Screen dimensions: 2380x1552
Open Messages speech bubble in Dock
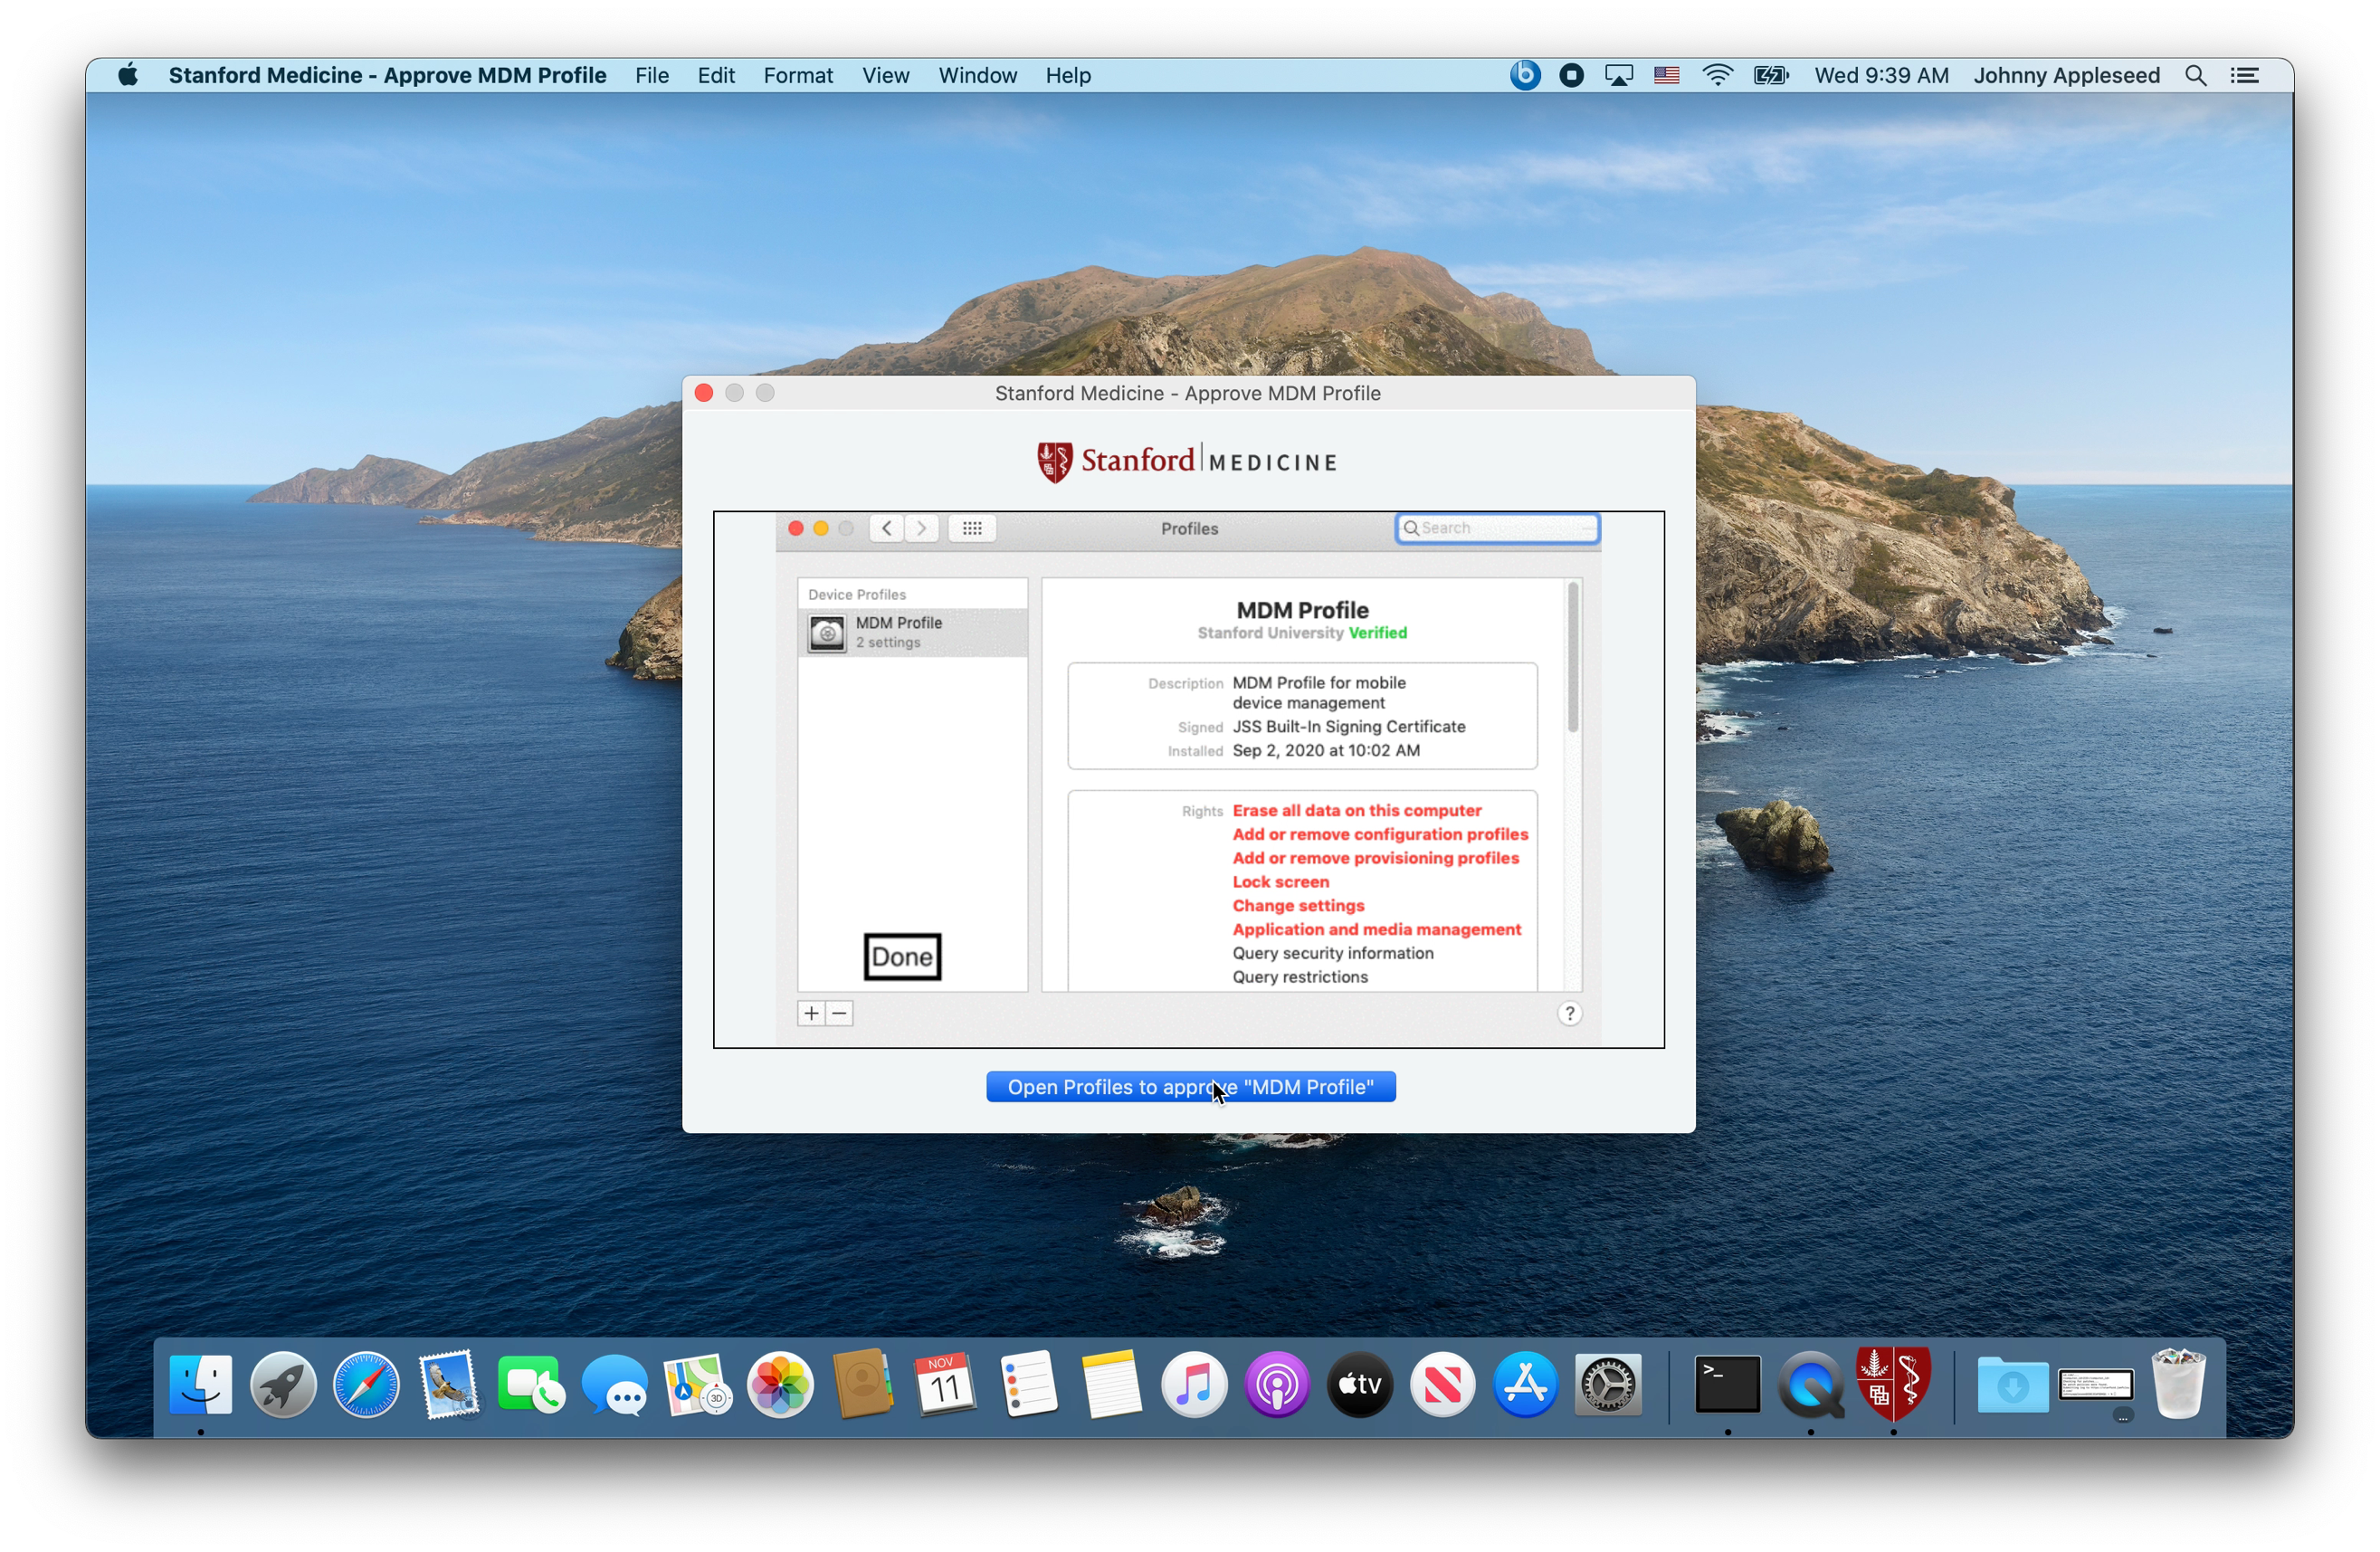pos(614,1385)
